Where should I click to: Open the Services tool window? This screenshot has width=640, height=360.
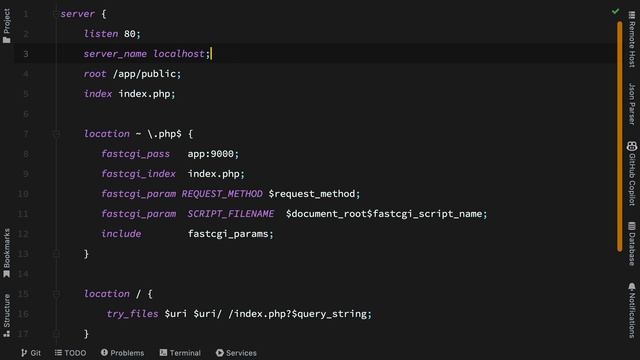(236, 353)
